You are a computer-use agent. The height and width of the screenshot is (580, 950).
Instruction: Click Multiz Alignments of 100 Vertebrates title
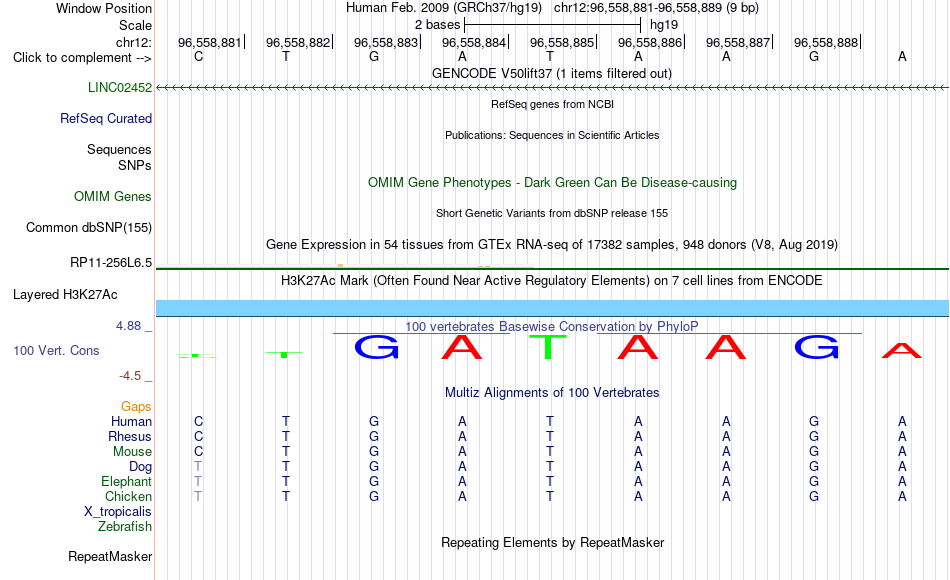[552, 393]
